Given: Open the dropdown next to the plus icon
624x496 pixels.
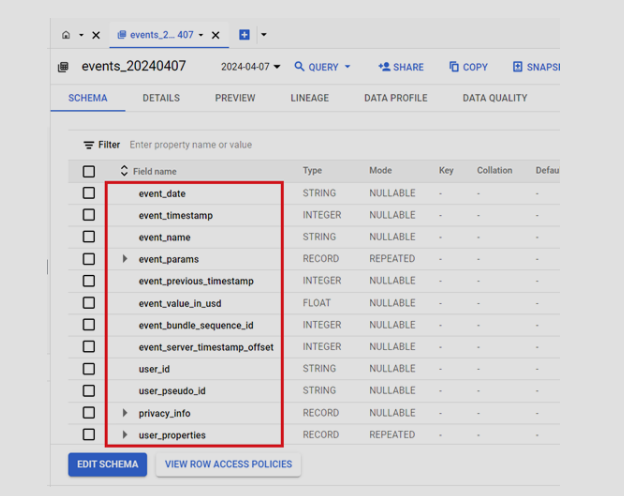Looking at the screenshot, I should pyautogui.click(x=264, y=35).
